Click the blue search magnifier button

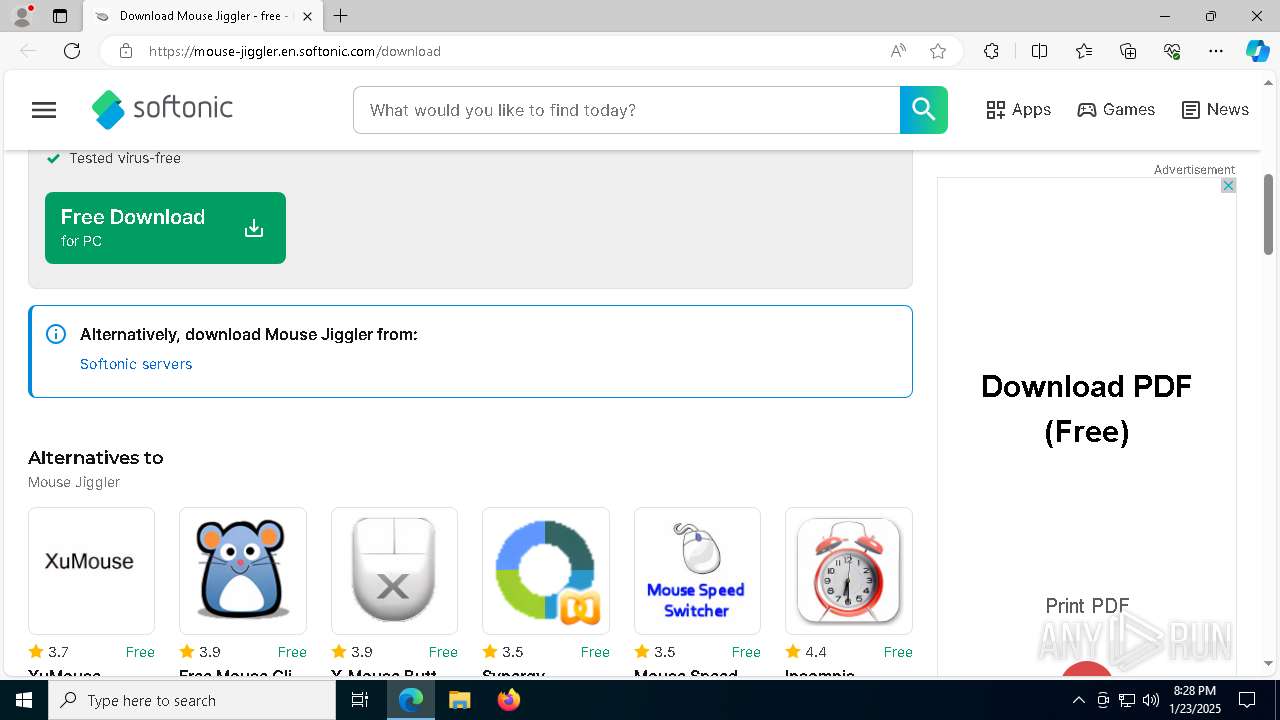(923, 110)
